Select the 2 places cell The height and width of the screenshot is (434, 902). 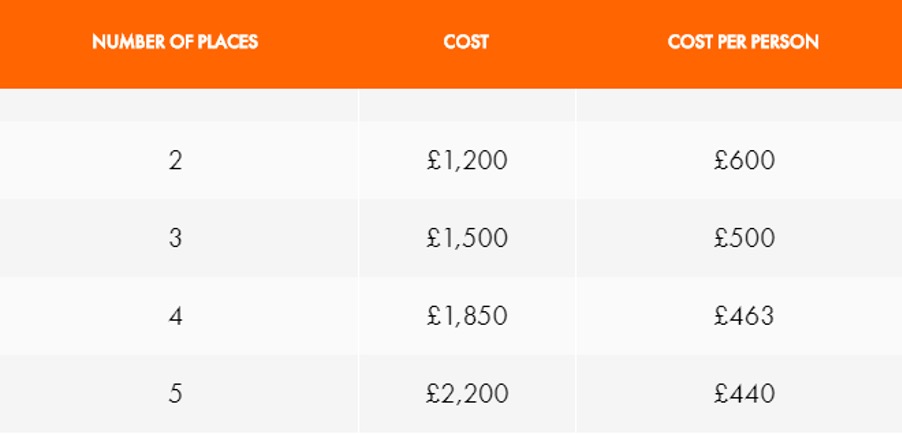tap(175, 160)
